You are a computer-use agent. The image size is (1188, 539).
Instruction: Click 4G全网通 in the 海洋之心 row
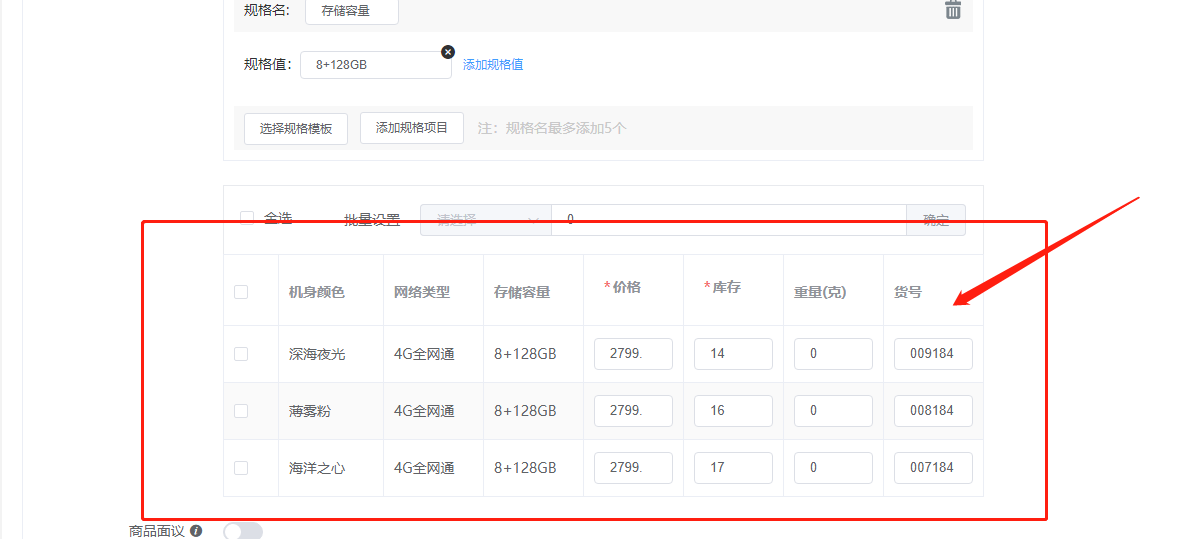[x=424, y=468]
